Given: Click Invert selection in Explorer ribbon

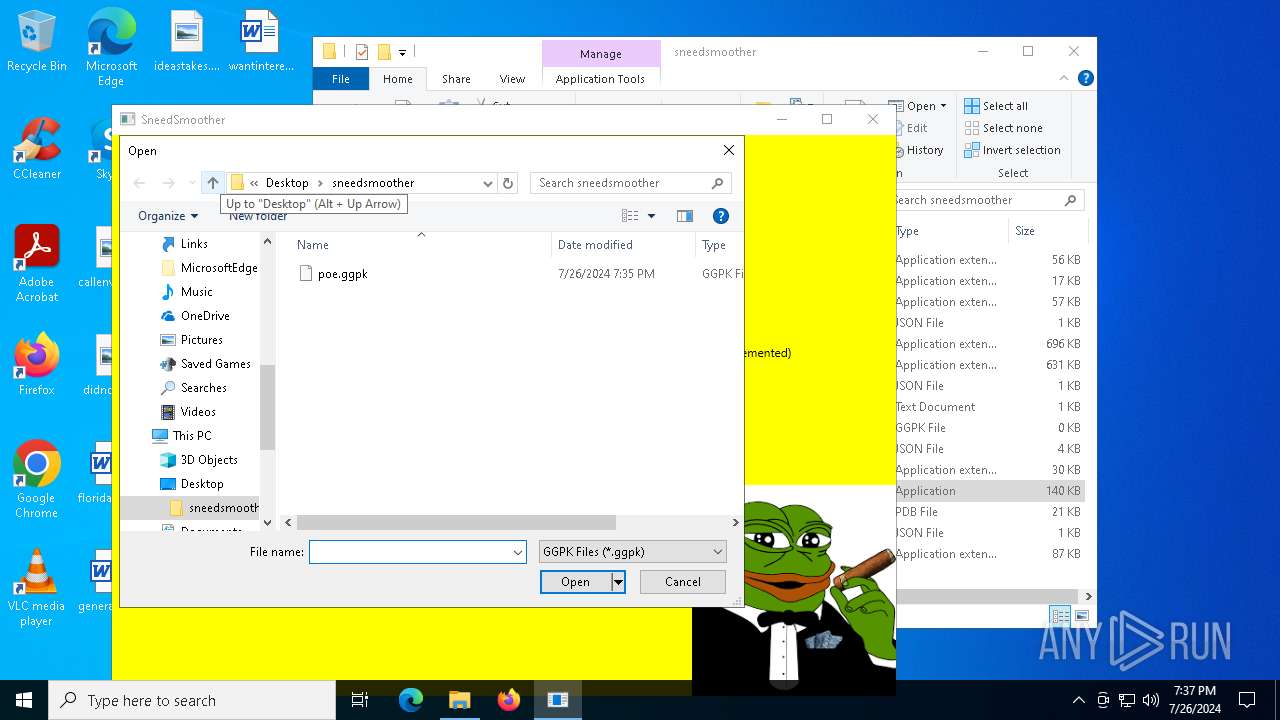Looking at the screenshot, I should tap(1012, 150).
